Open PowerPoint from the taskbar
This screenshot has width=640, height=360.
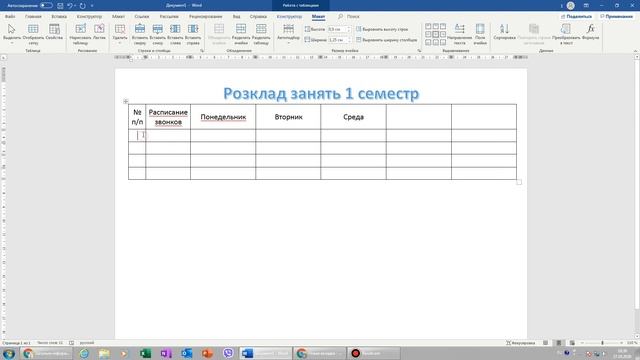[207, 353]
